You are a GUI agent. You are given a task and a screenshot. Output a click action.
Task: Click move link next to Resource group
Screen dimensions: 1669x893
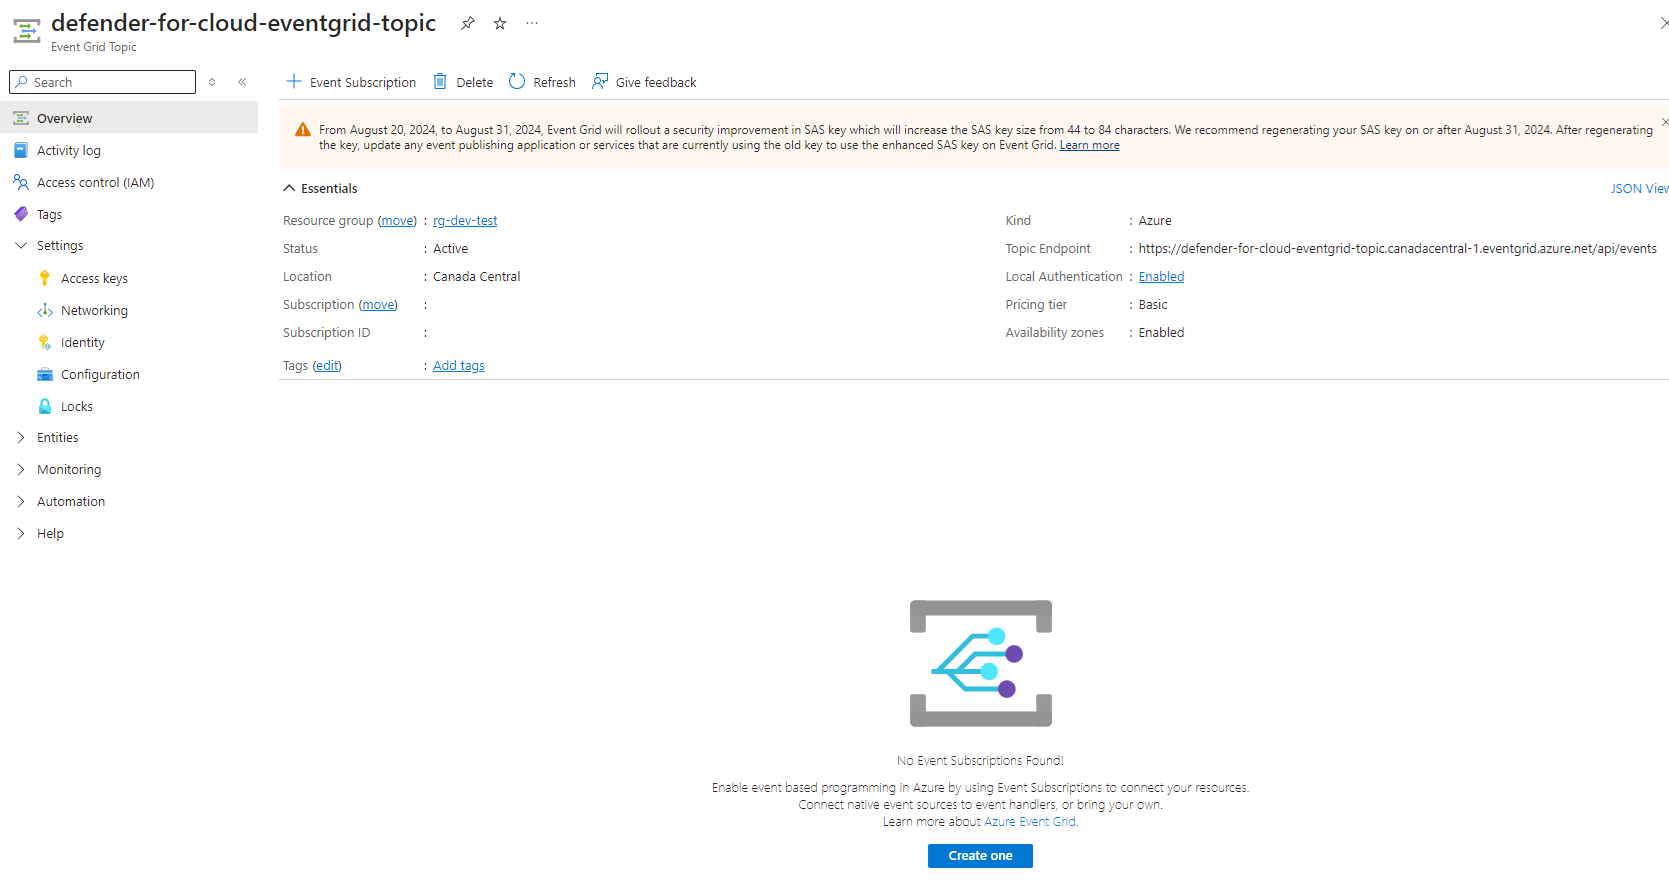397,221
